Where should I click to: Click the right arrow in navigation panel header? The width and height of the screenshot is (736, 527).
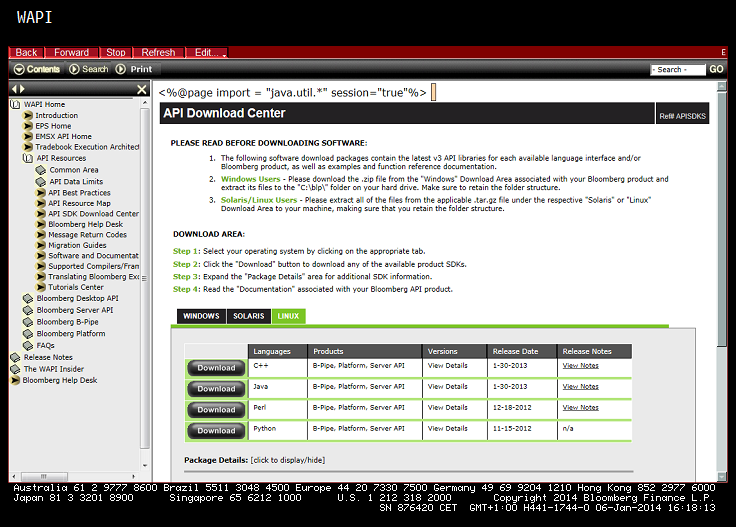pyautogui.click(x=22, y=89)
